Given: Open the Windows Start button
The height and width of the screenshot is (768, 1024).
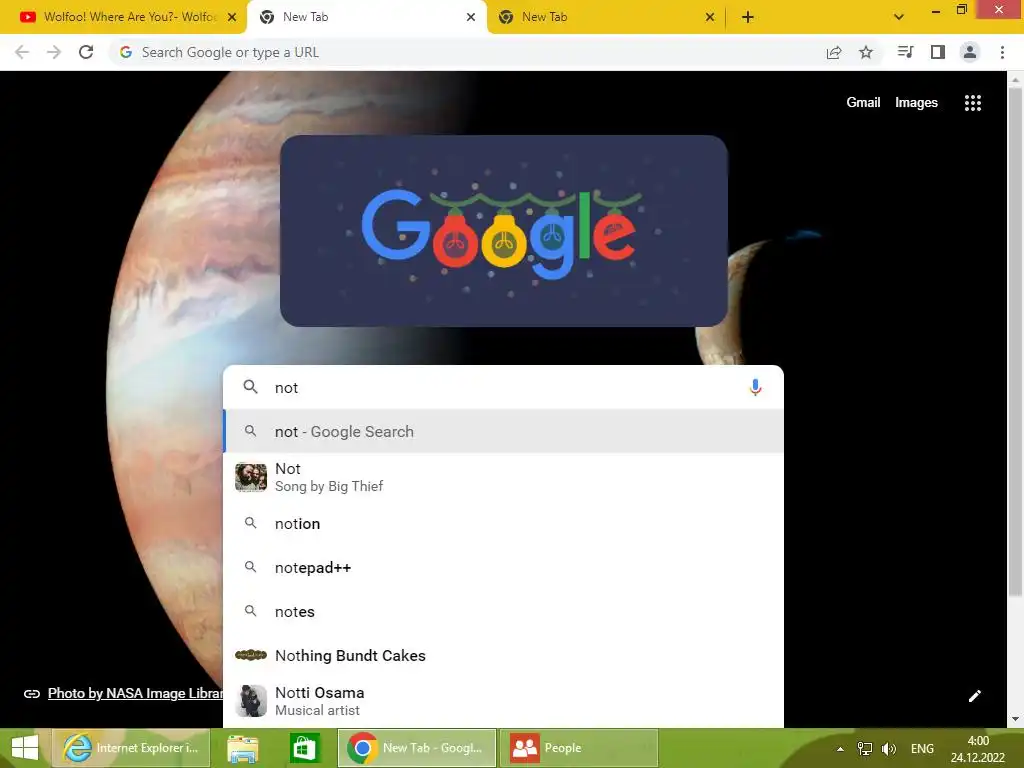Looking at the screenshot, I should (x=25, y=748).
